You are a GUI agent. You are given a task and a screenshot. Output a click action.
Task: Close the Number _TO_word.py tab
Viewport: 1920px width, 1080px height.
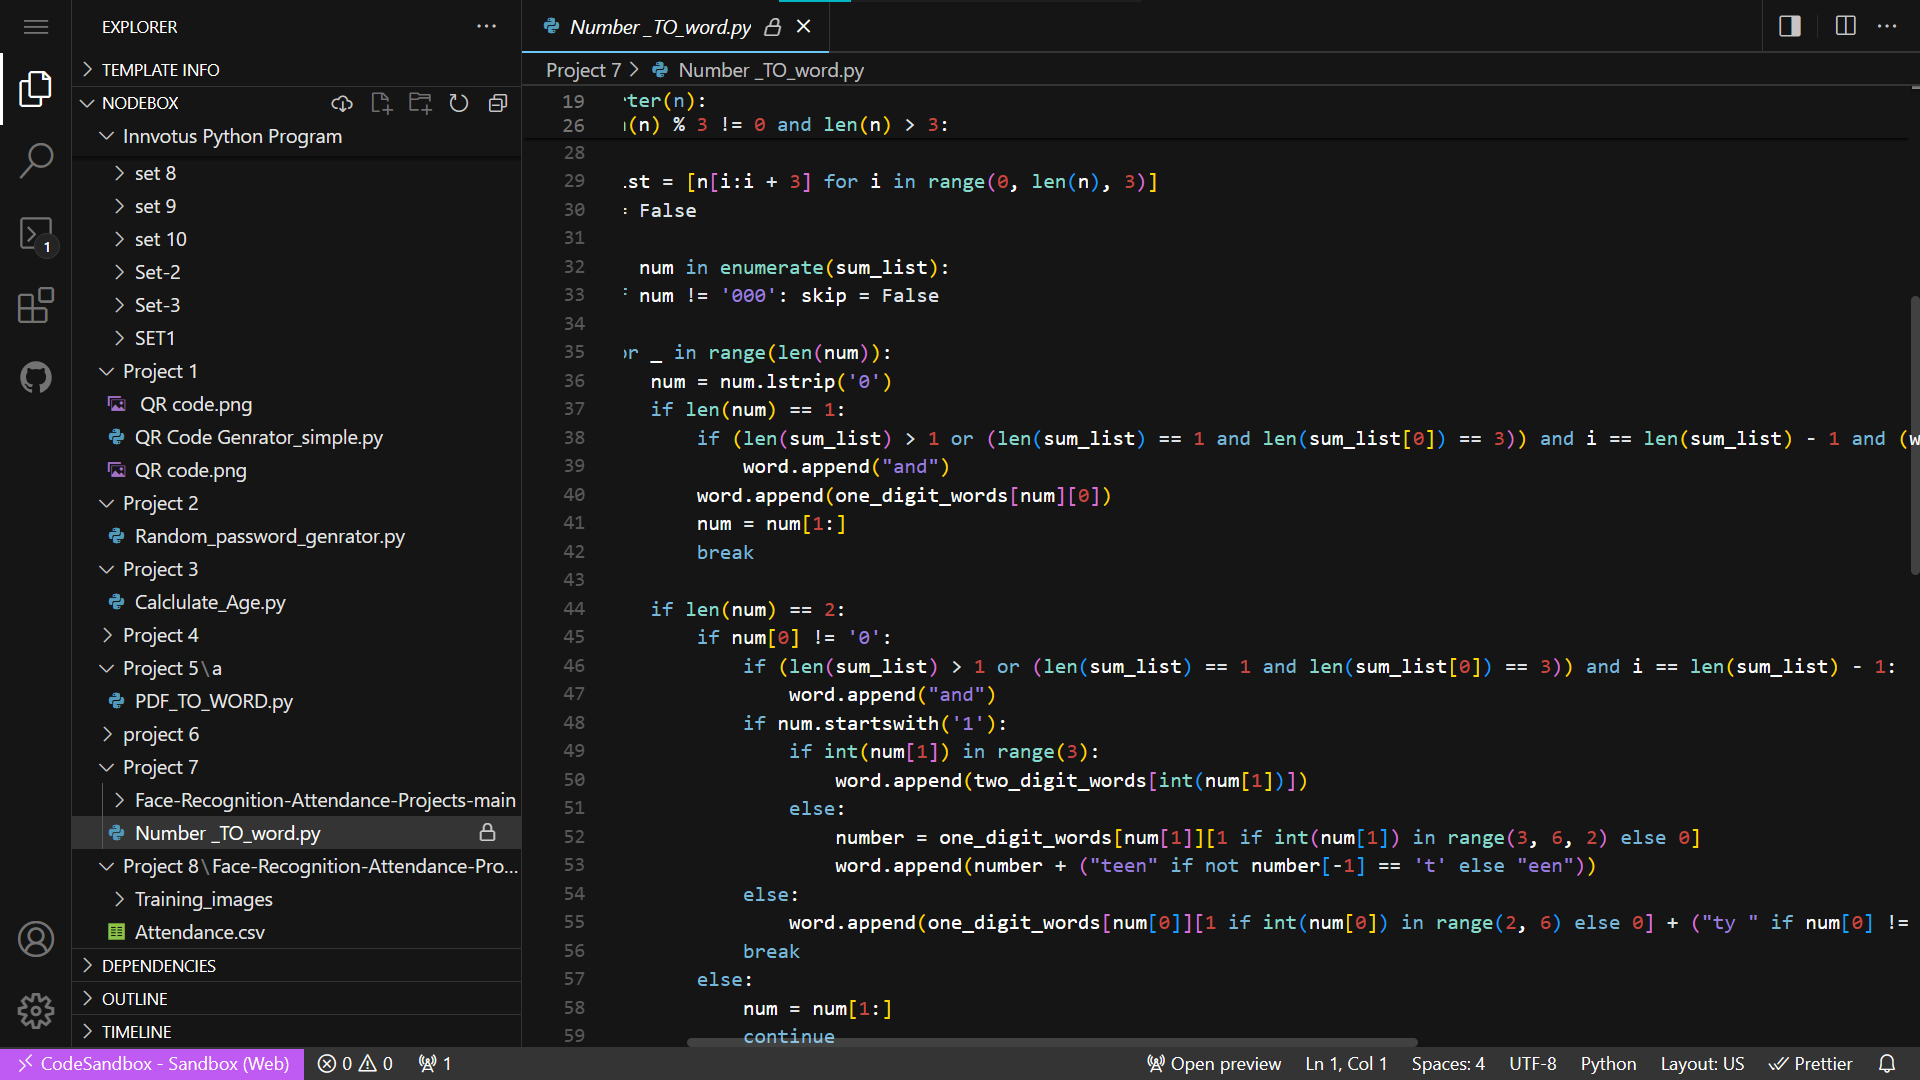804,27
